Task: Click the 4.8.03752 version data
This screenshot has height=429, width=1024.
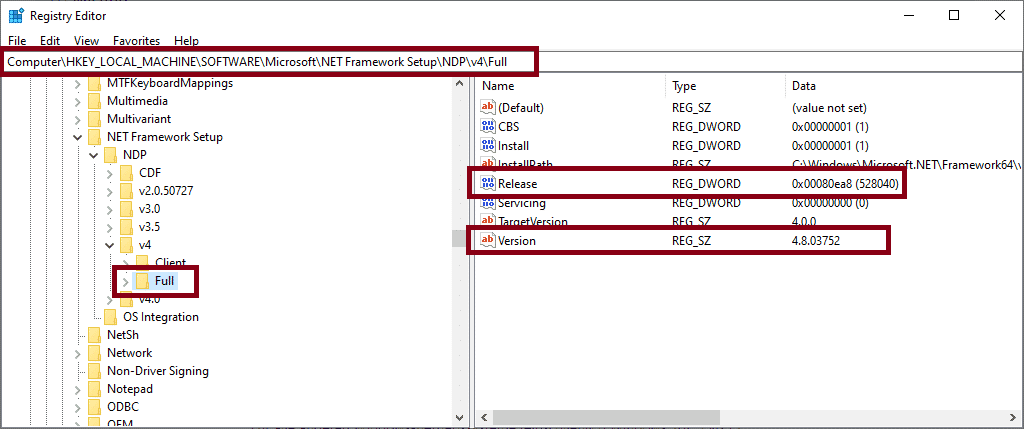Action: [x=816, y=241]
